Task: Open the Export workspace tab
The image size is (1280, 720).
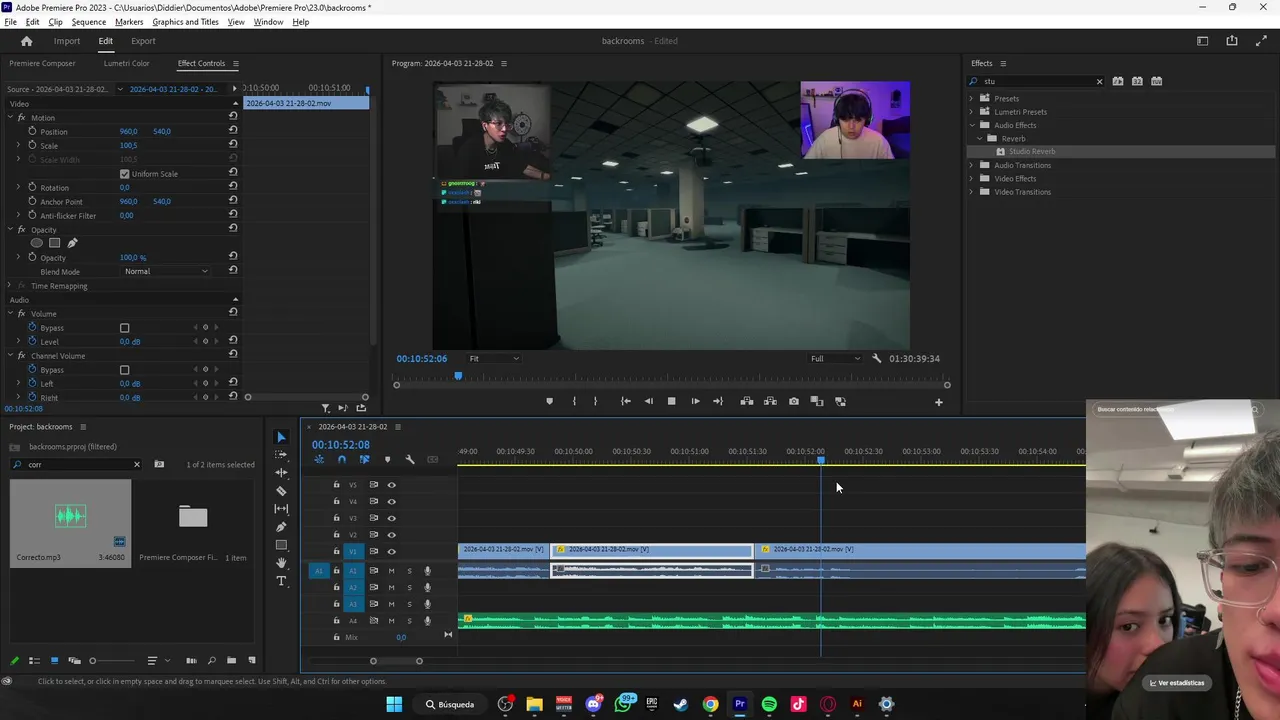Action: click(x=143, y=41)
